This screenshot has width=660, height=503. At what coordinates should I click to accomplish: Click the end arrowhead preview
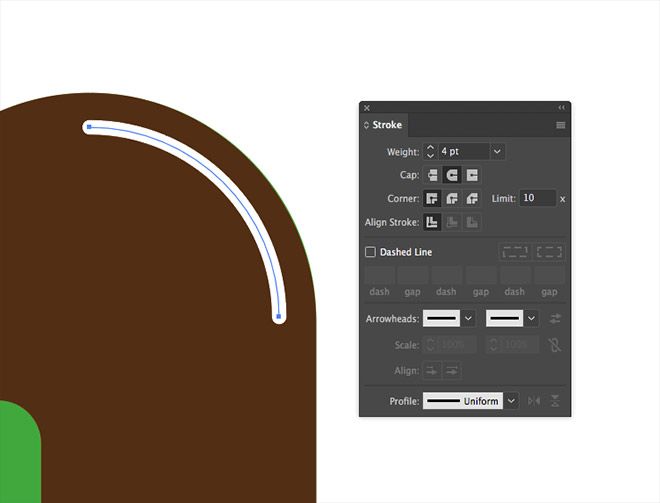coord(504,319)
